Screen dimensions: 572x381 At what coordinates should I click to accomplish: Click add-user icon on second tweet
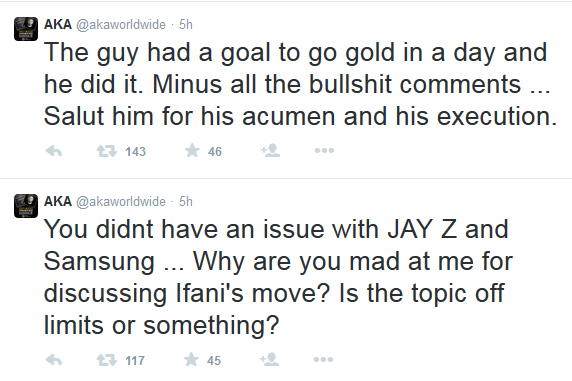(x=270, y=359)
